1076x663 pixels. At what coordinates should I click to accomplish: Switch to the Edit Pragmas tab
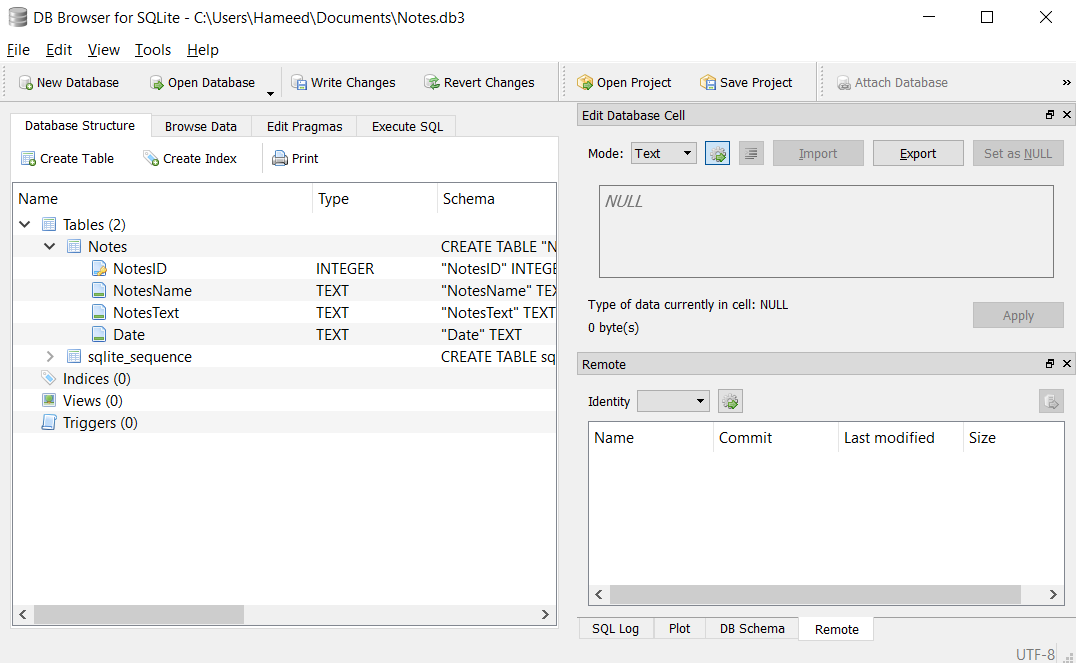(304, 126)
